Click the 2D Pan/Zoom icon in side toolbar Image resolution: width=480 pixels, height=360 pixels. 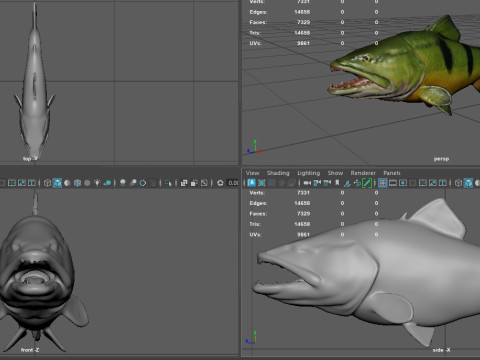coord(357,183)
